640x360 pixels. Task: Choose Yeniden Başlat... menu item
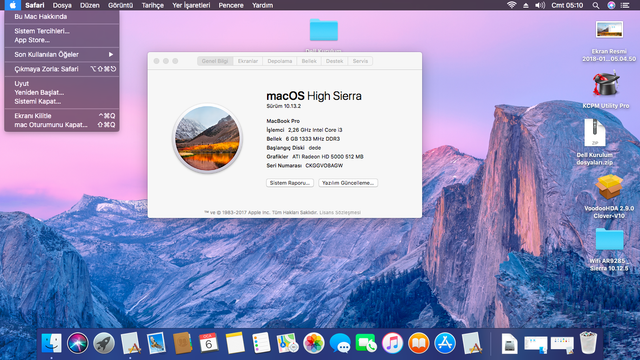tap(62, 92)
